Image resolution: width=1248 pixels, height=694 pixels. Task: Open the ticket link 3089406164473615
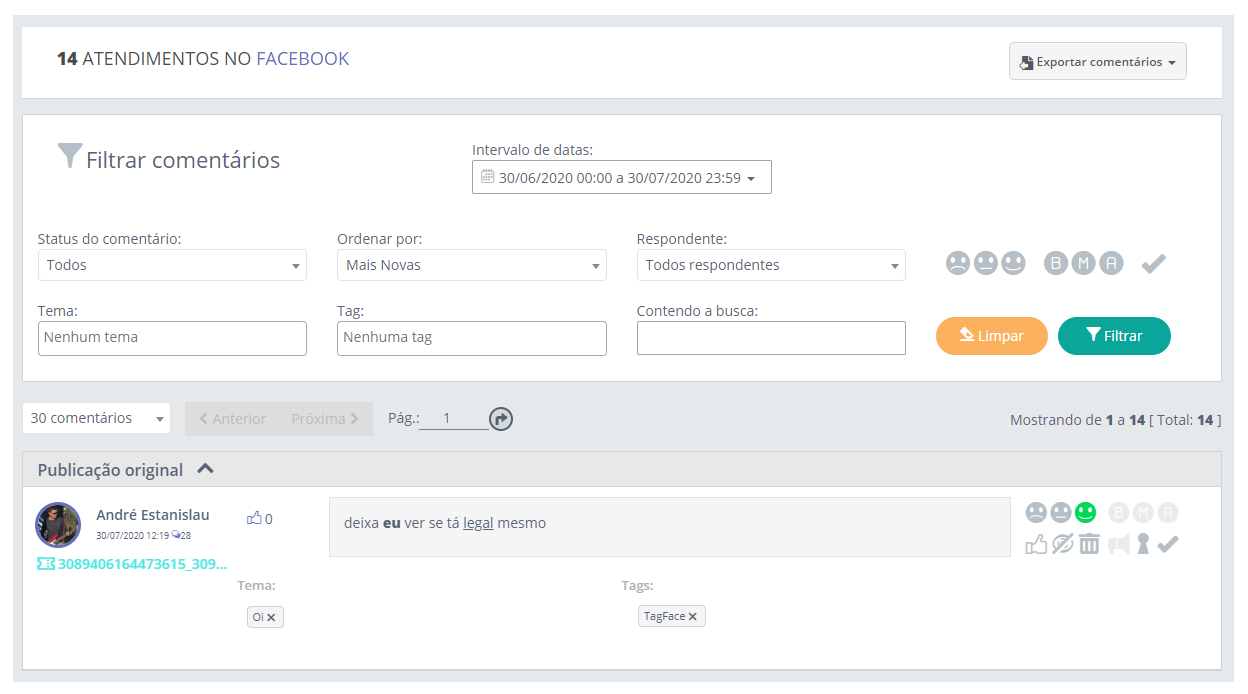click(132, 564)
